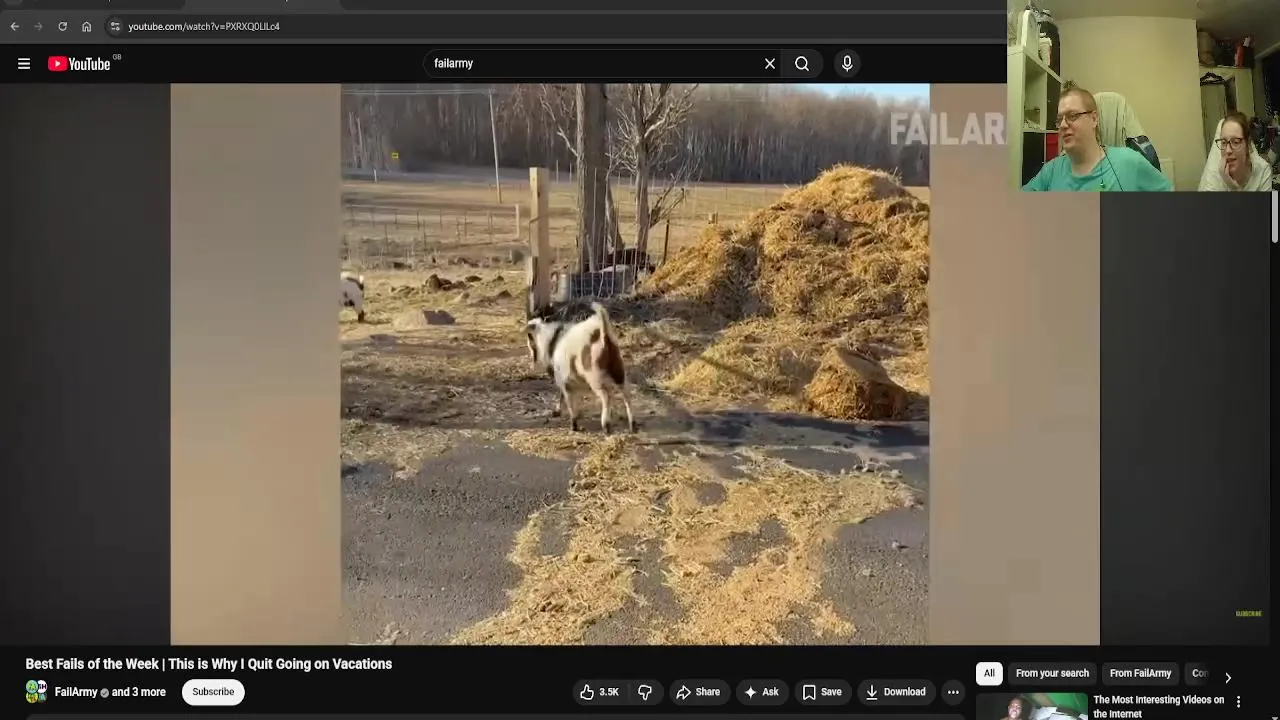Click the browser address bar URL
This screenshot has height=720, width=1280.
pos(204,27)
